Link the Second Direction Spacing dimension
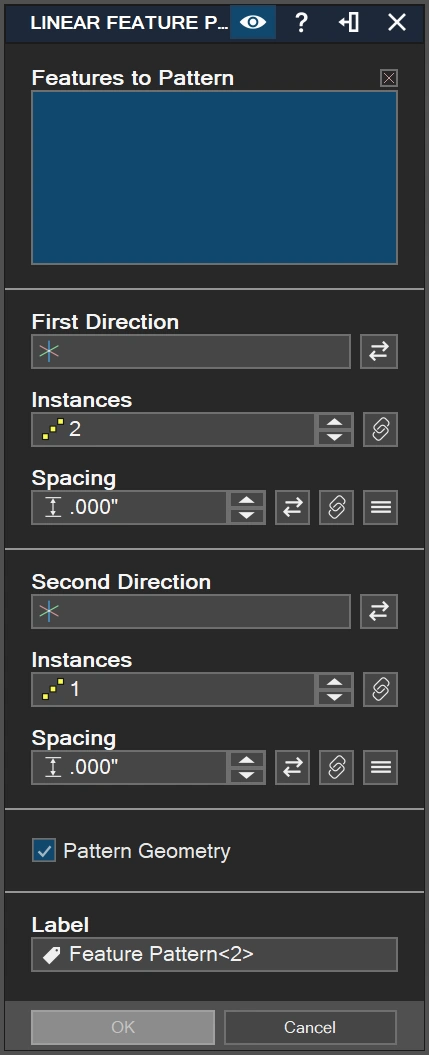 click(337, 767)
